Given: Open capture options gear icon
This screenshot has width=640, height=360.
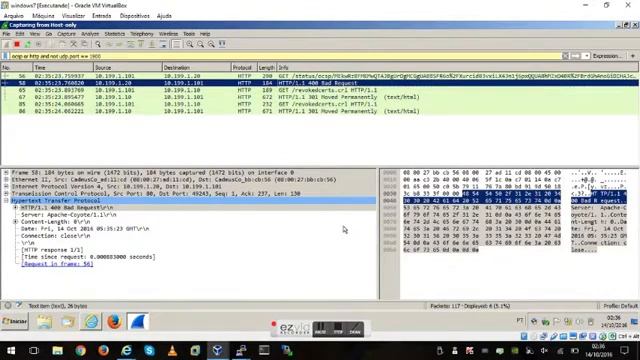Looking at the screenshot, I should [x=38, y=44].
